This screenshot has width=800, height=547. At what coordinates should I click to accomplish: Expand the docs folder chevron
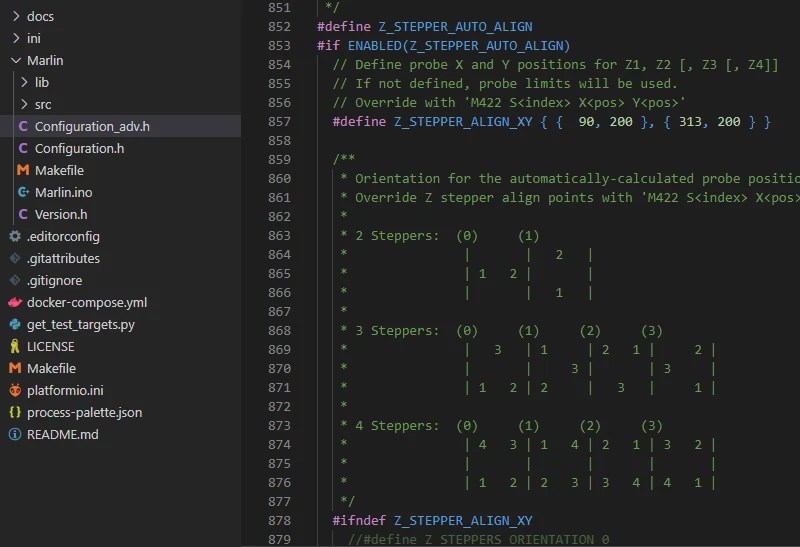click(16, 16)
